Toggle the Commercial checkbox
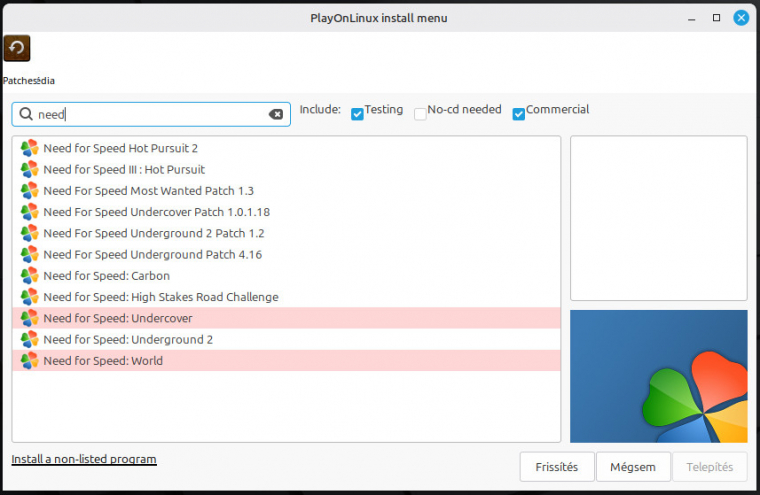This screenshot has height=495, width=760. 519,114
